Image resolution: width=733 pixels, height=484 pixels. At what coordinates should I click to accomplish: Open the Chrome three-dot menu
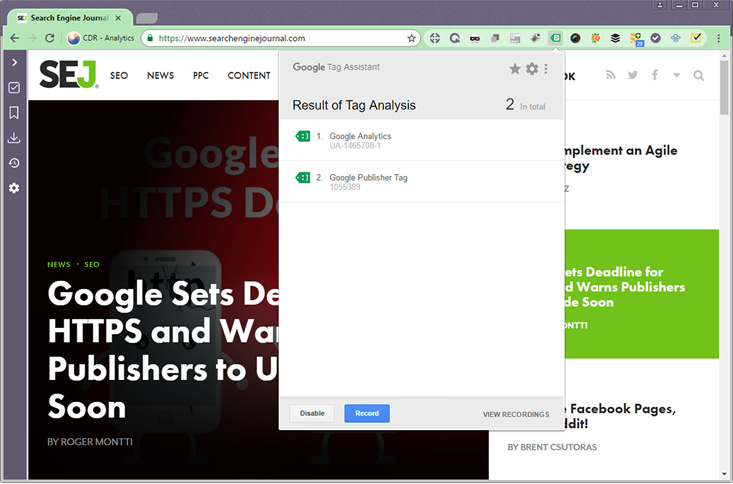point(719,38)
